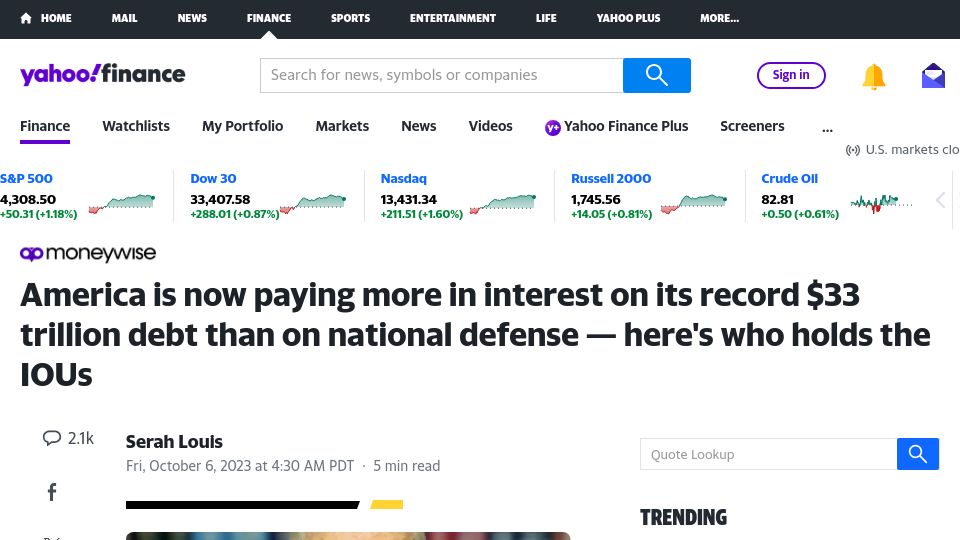The width and height of the screenshot is (960, 540).
Task: Open LIFE in the top bar
Action: (x=546, y=18)
